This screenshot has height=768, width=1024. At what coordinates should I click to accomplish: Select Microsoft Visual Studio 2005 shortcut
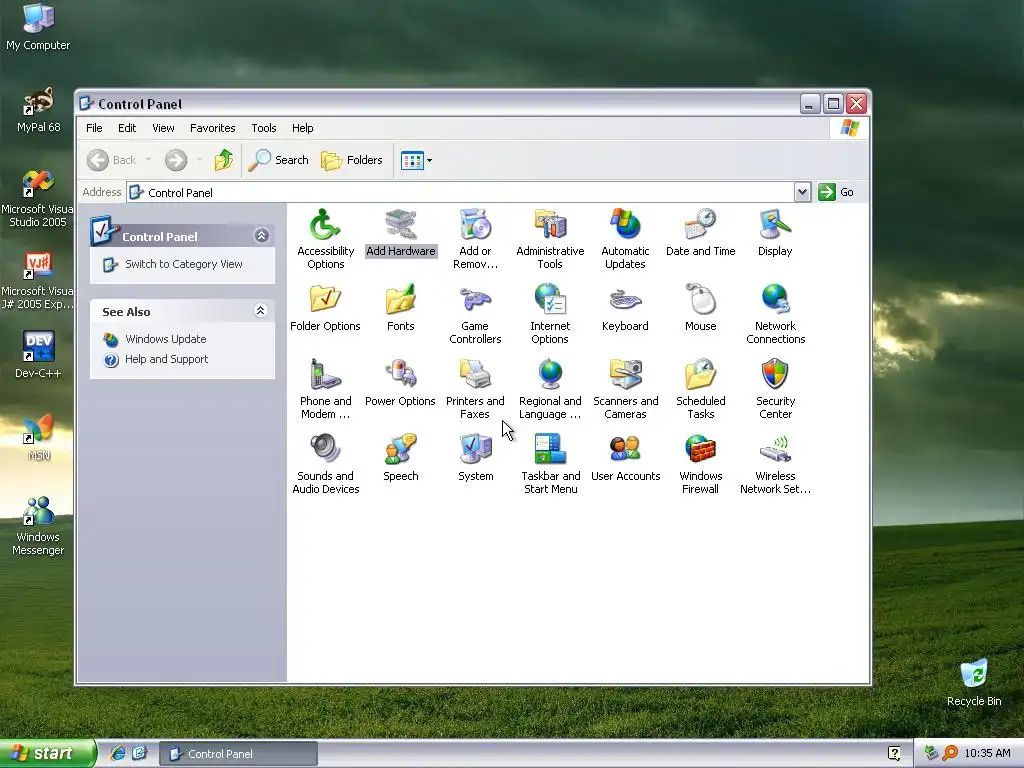point(38,199)
